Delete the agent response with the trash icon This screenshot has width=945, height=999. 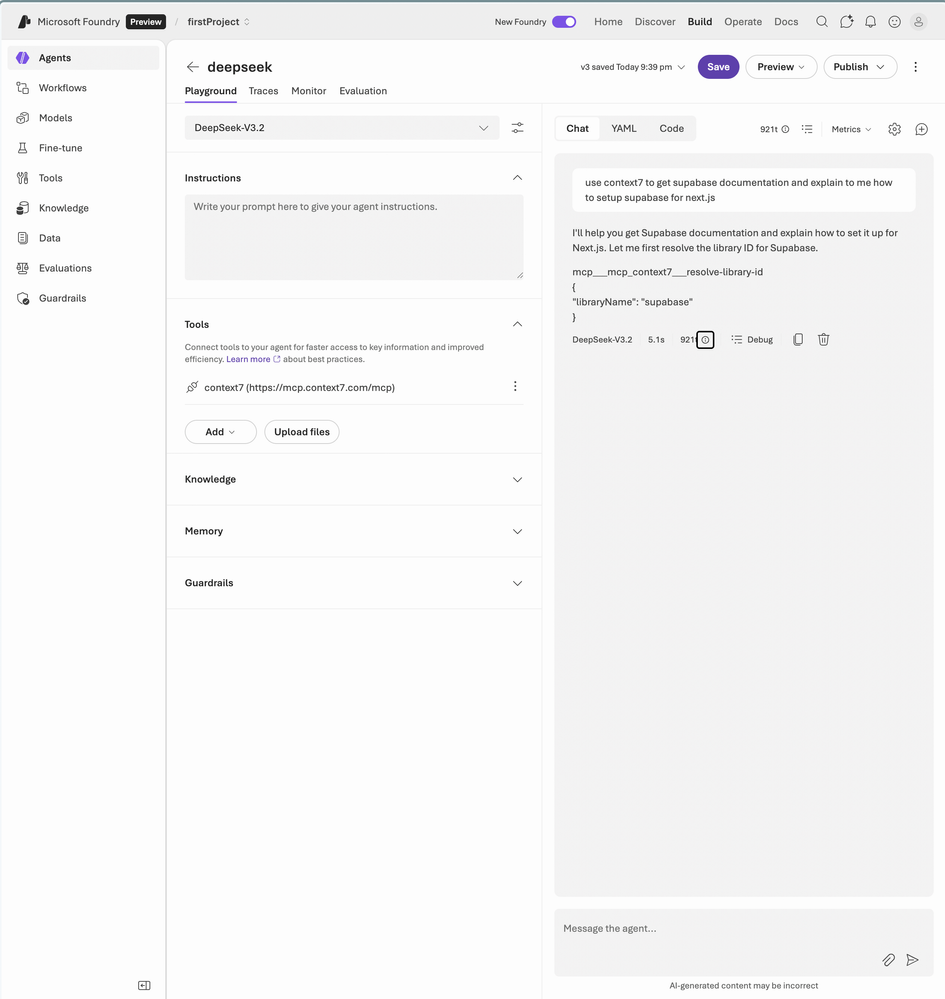823,340
